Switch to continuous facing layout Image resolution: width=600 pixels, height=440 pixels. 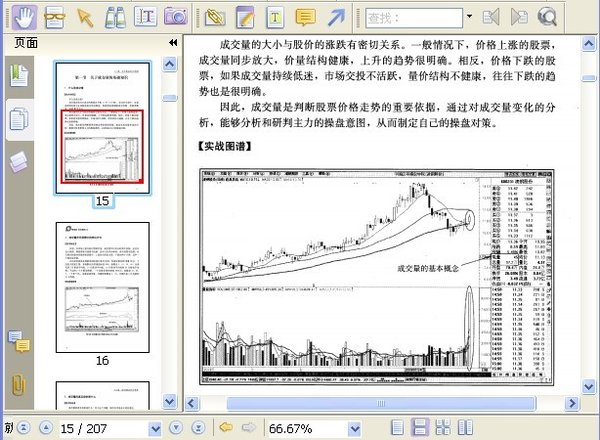pos(443,428)
